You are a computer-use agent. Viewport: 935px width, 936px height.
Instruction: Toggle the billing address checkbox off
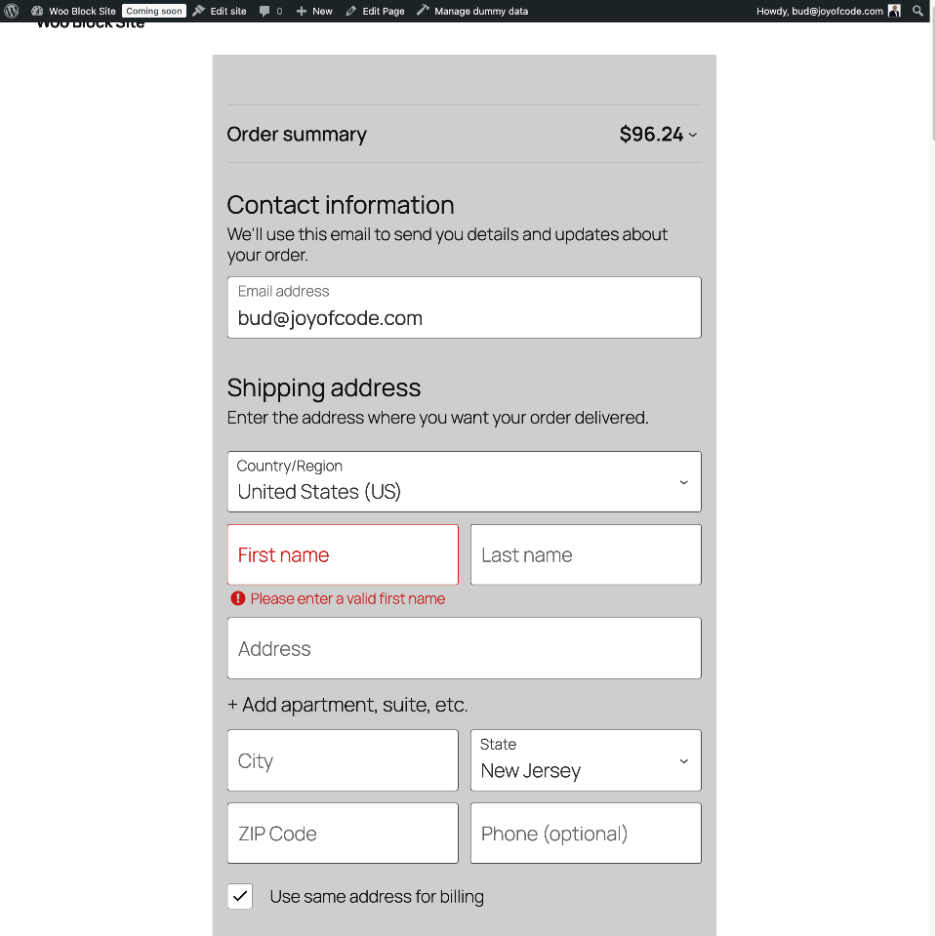click(x=239, y=896)
